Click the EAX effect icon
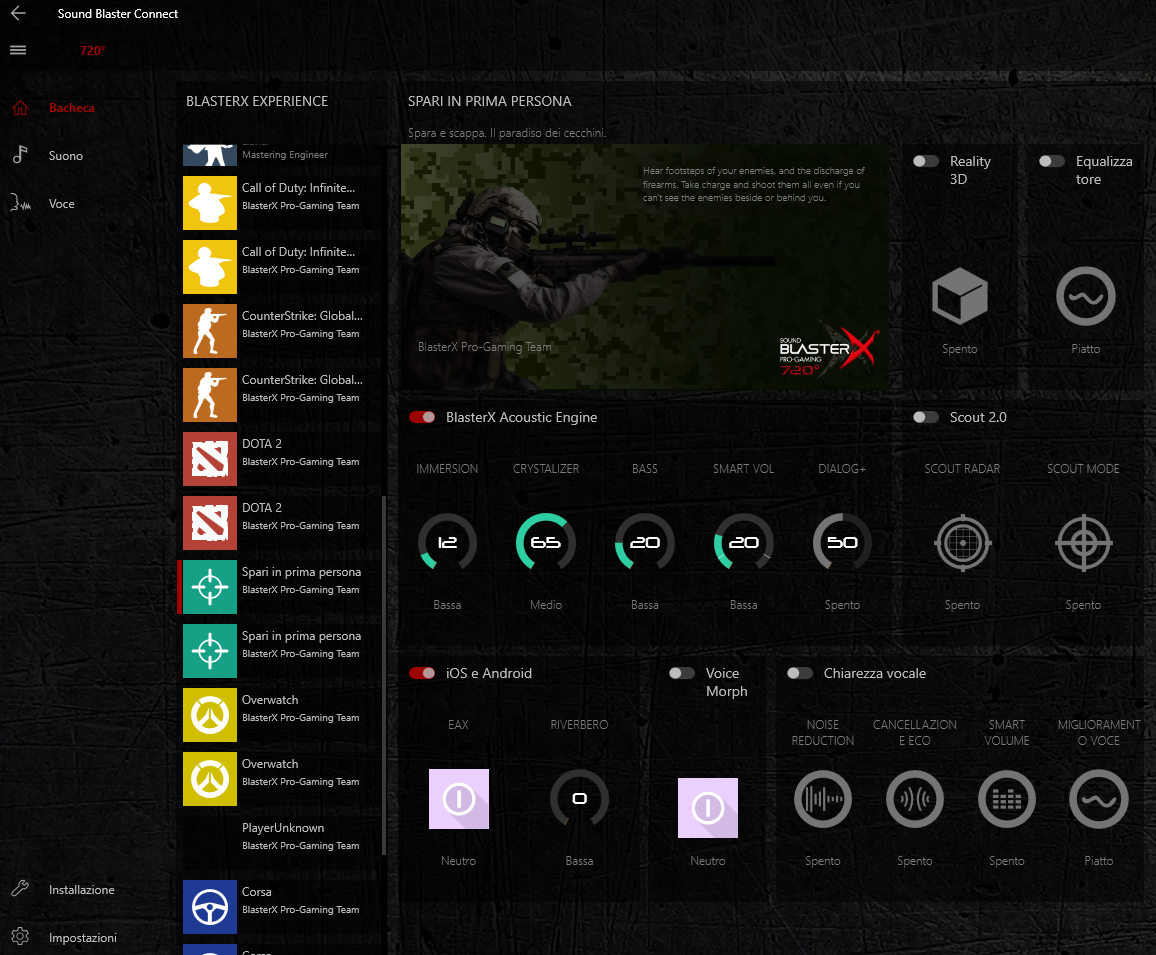The height and width of the screenshot is (955, 1156). (459, 799)
